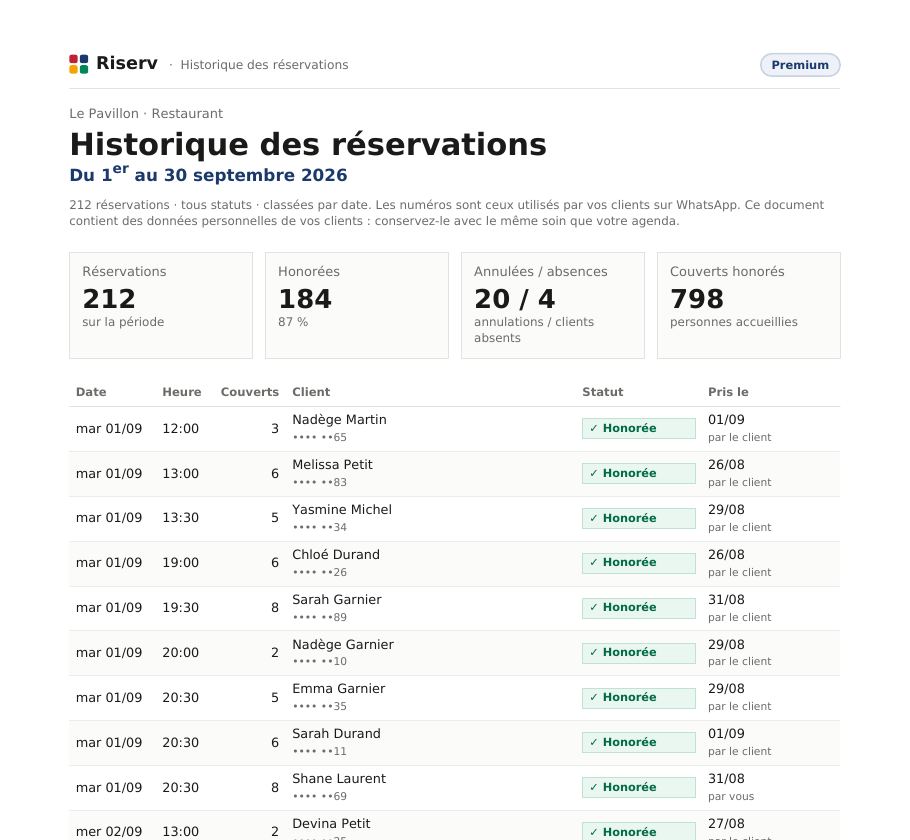
Task: Click client name Melissa Petit
Action: pos(332,464)
